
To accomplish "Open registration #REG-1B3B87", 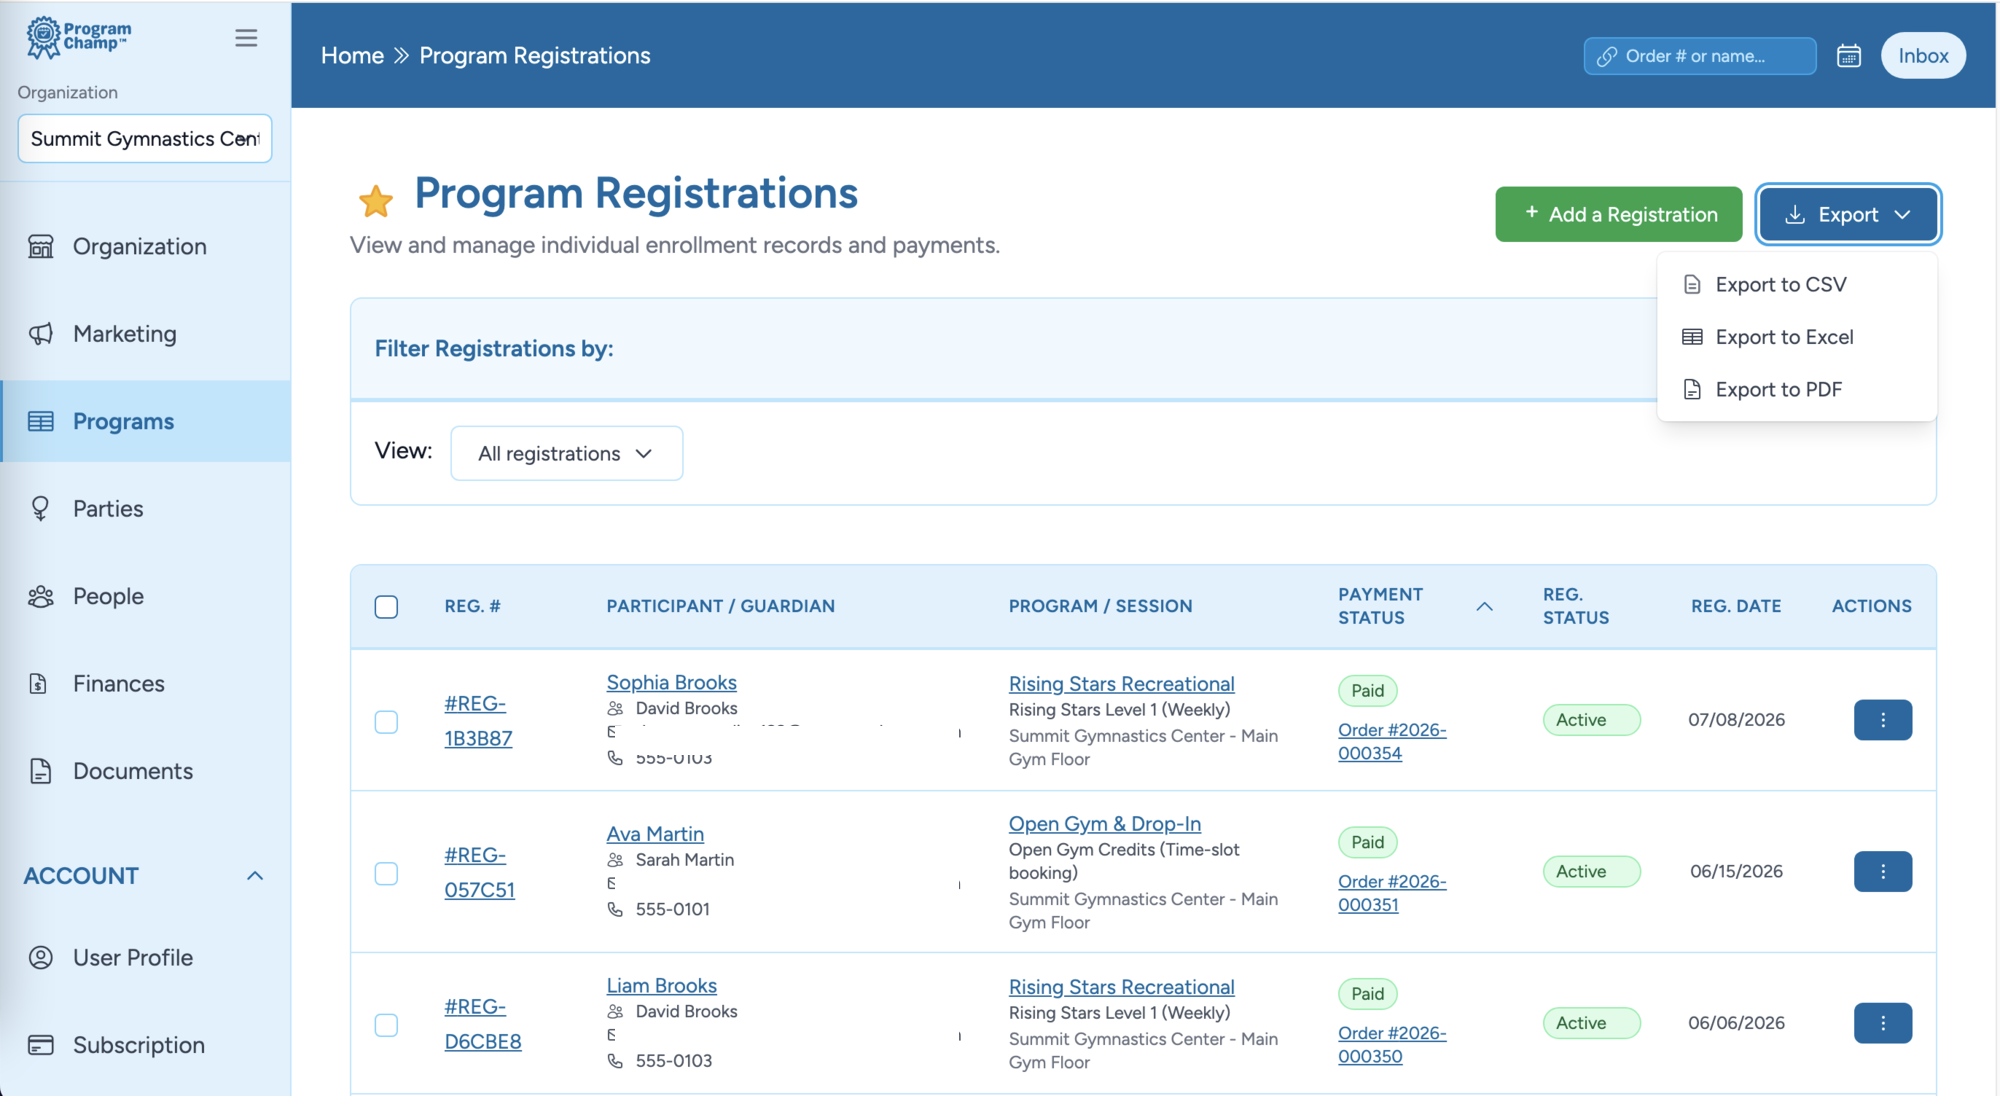I will click(478, 721).
